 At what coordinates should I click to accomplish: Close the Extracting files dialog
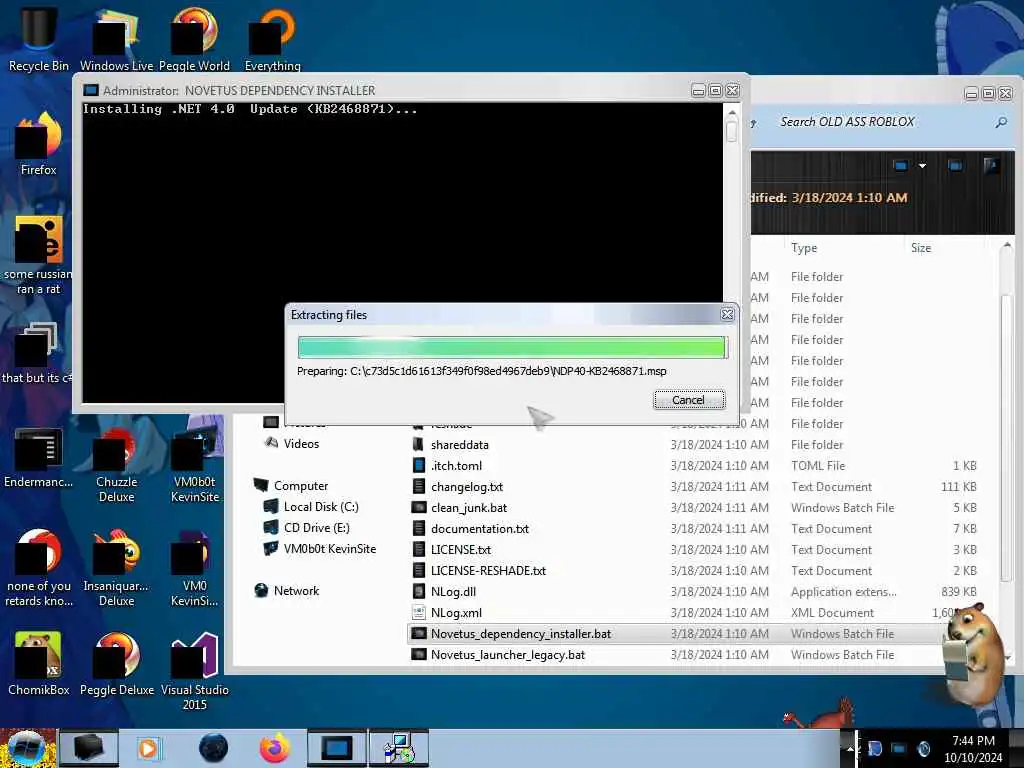[x=727, y=315]
